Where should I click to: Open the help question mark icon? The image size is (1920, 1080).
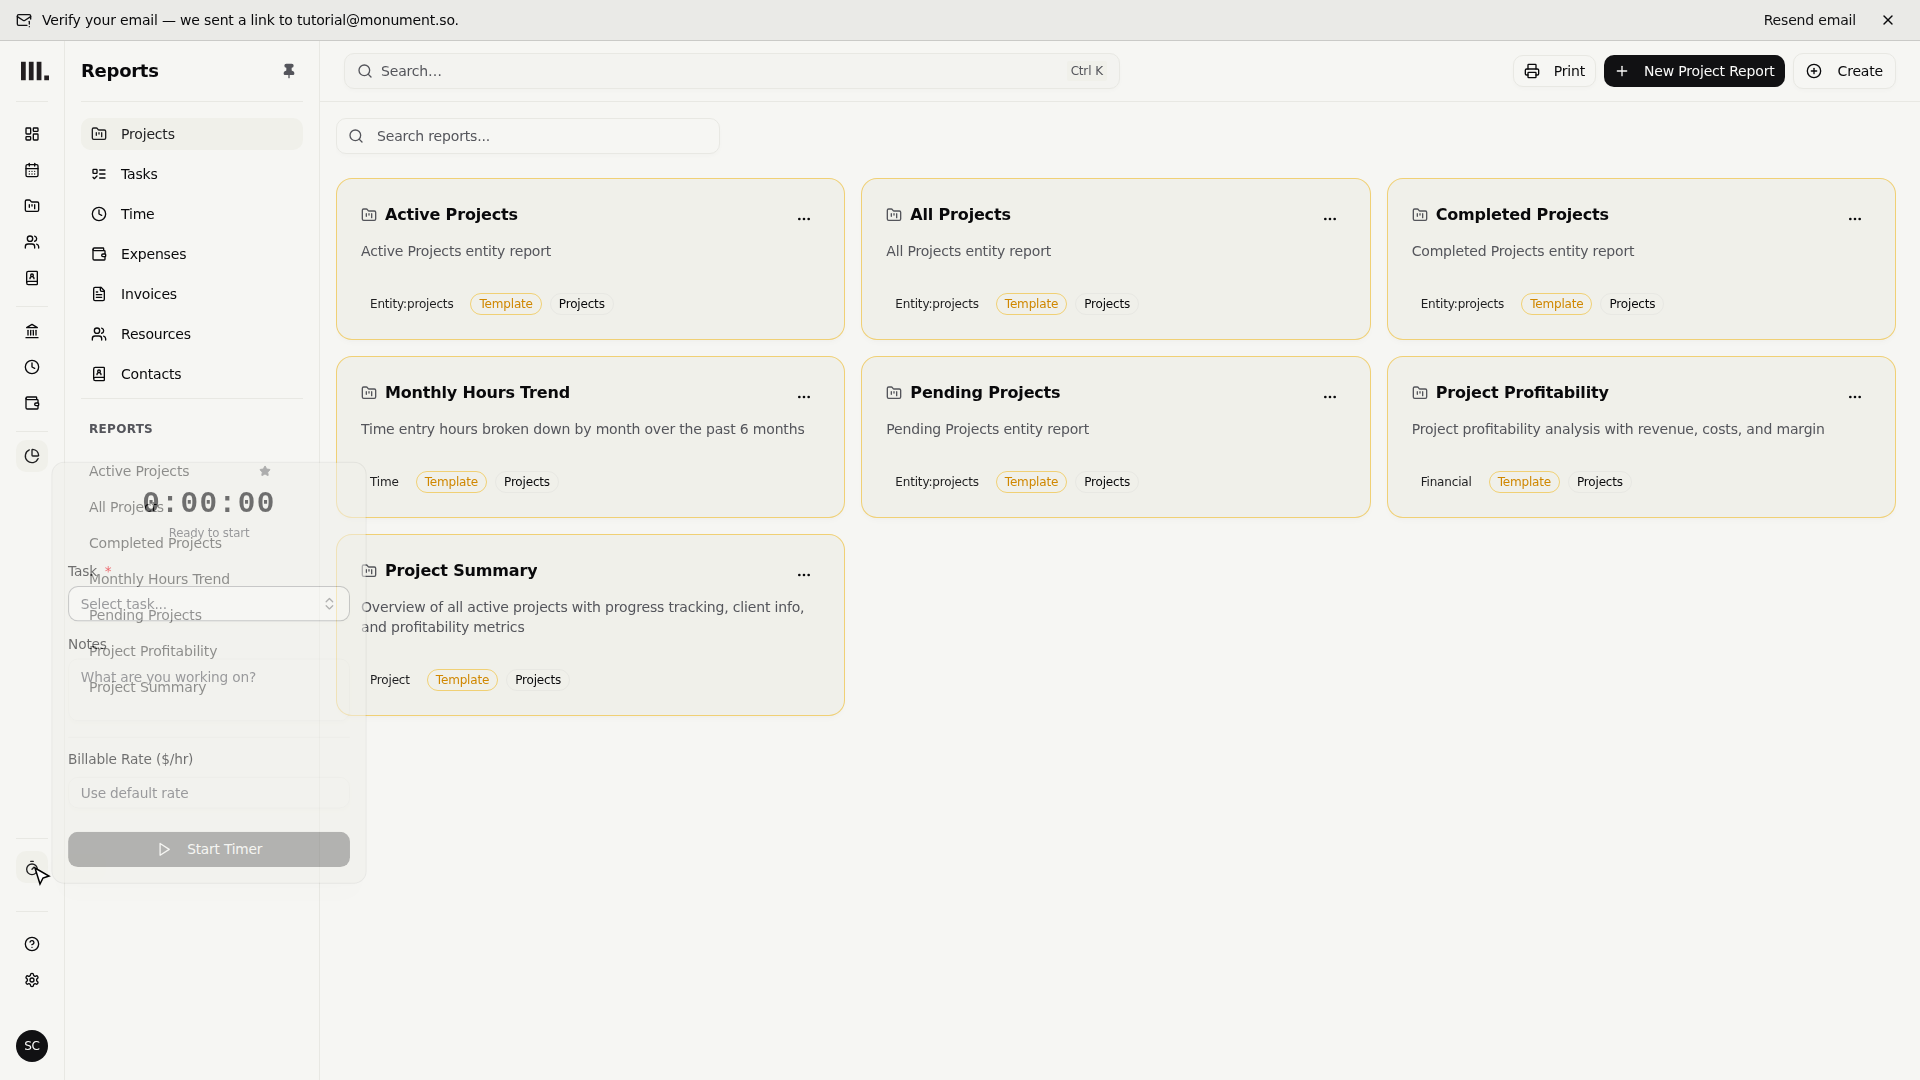[x=32, y=944]
